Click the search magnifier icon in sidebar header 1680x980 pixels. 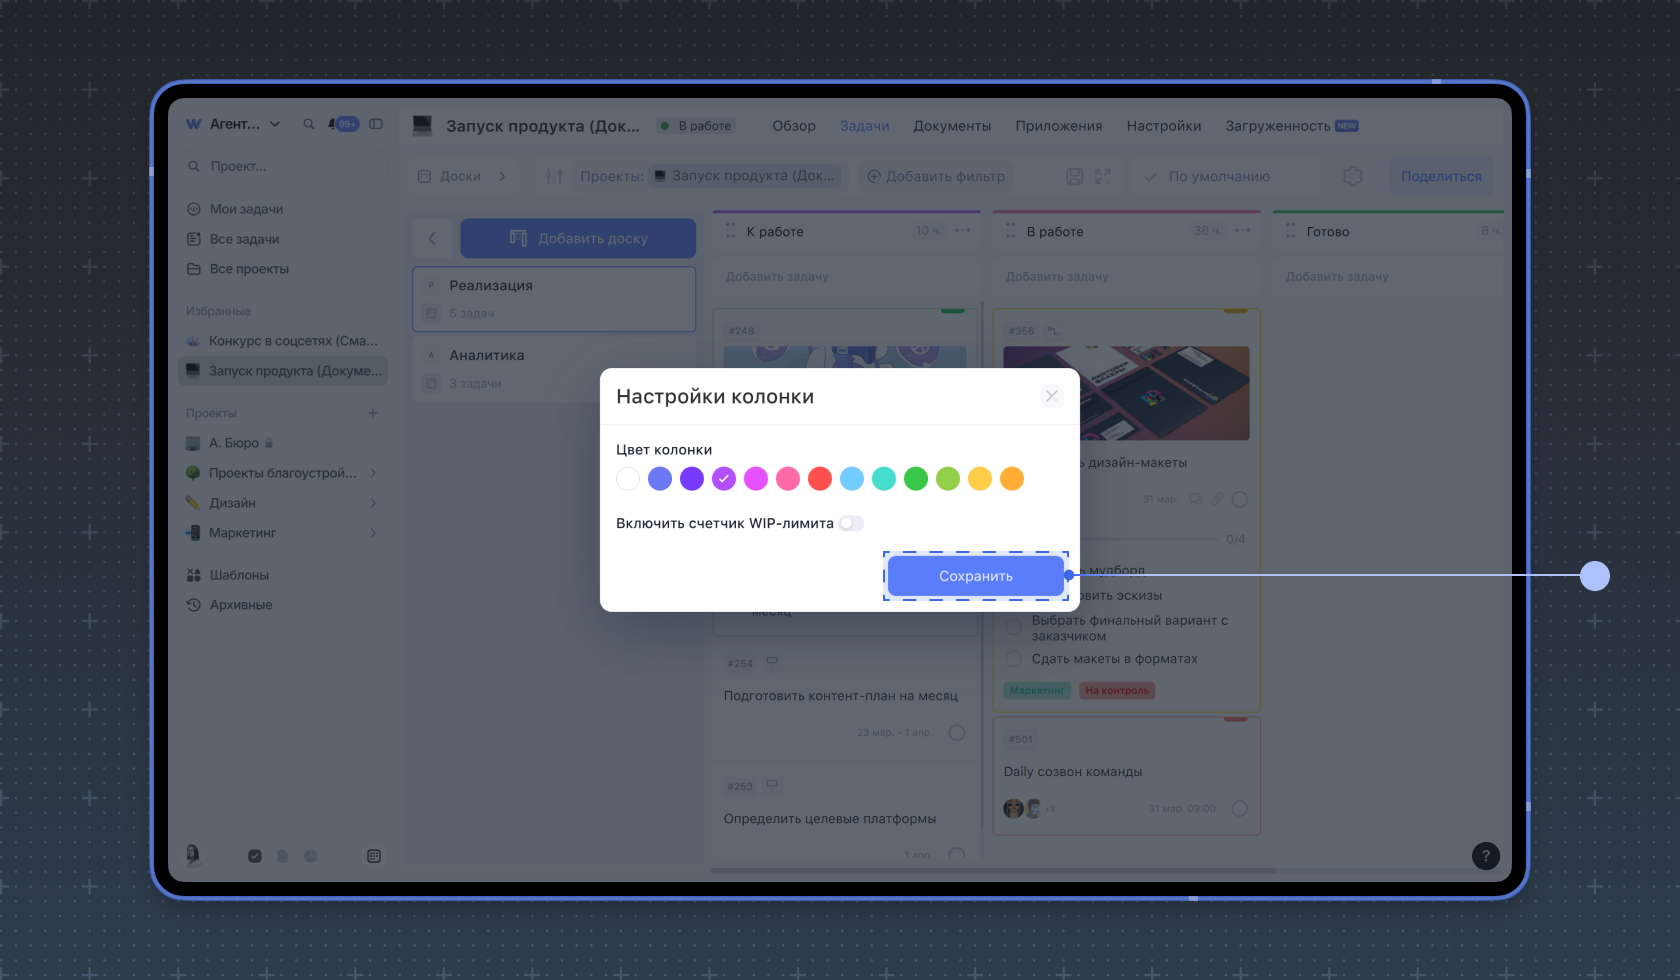point(309,125)
